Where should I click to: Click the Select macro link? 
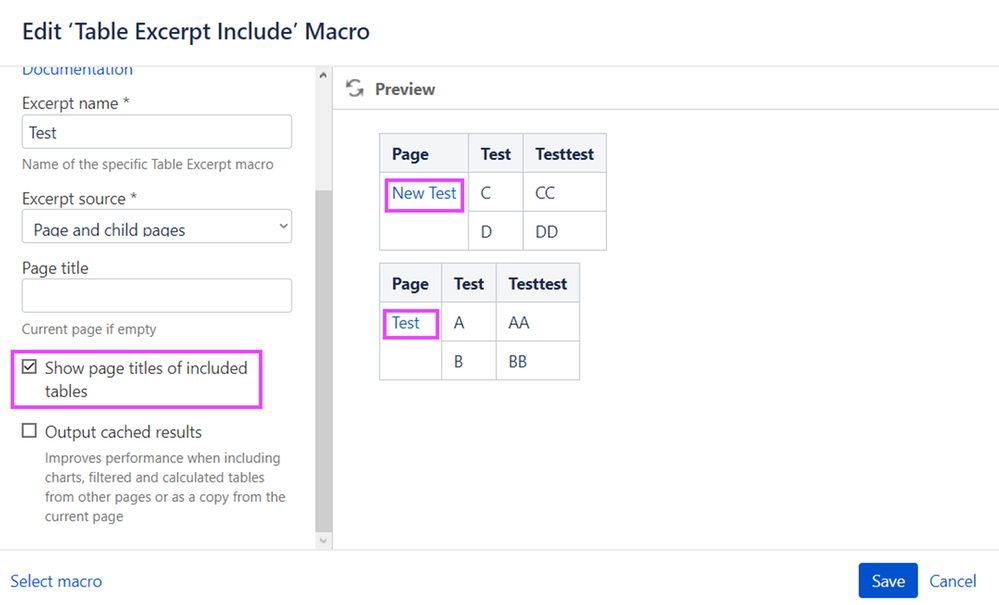[56, 581]
